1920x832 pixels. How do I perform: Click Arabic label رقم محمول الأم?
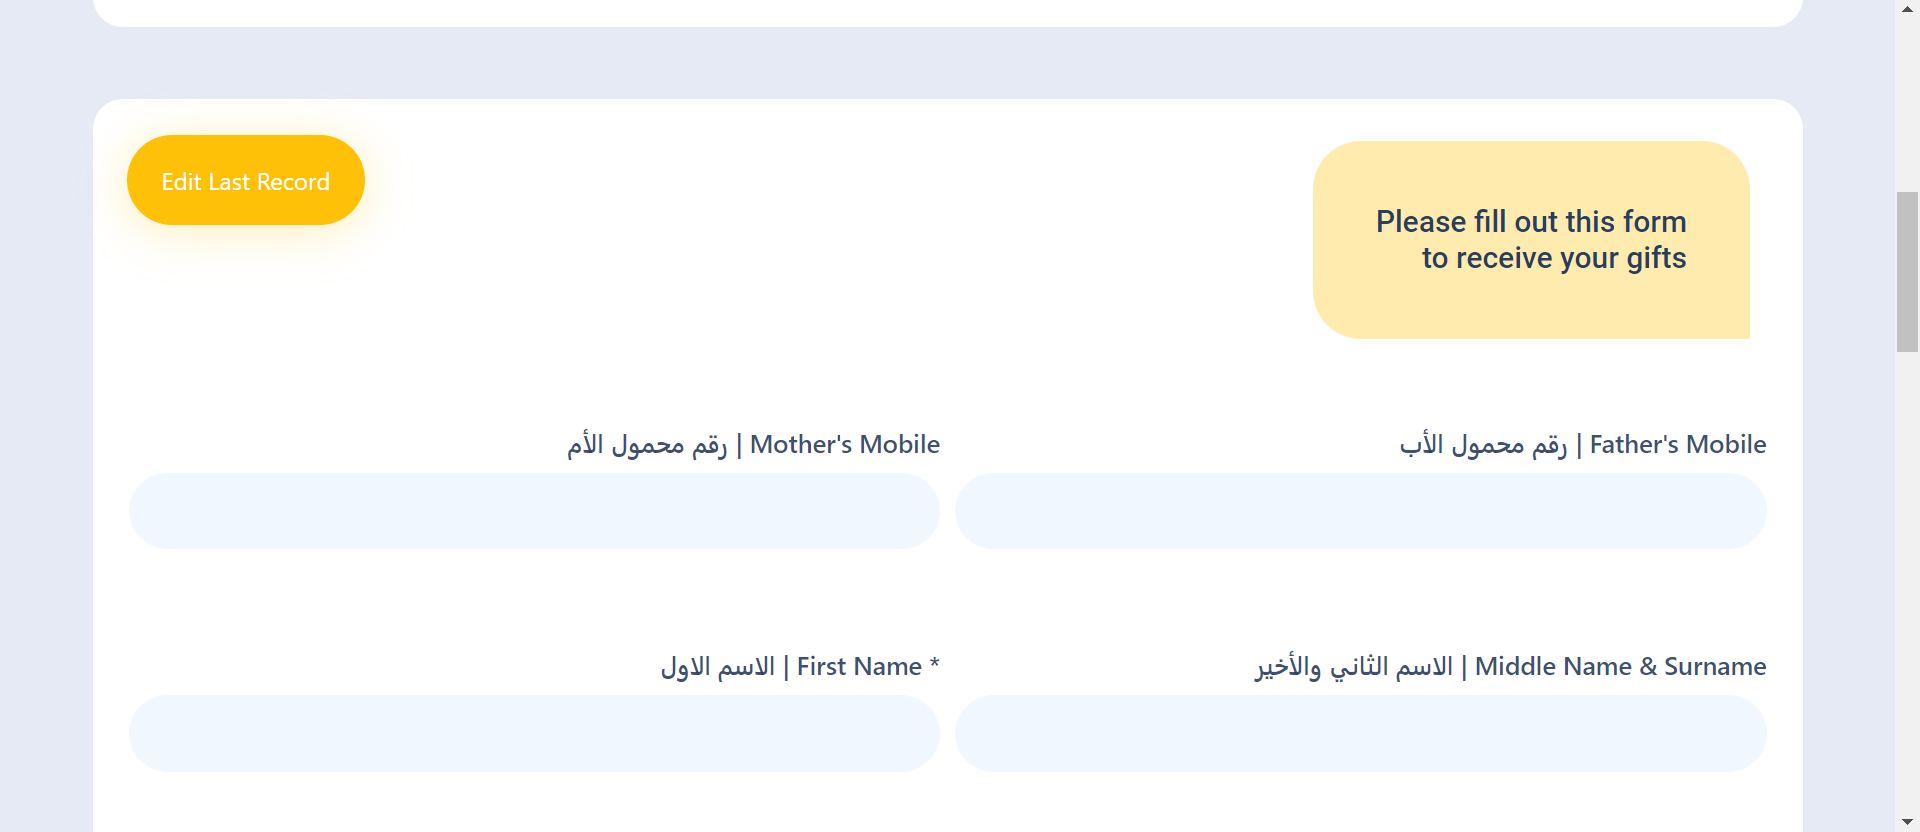647,444
